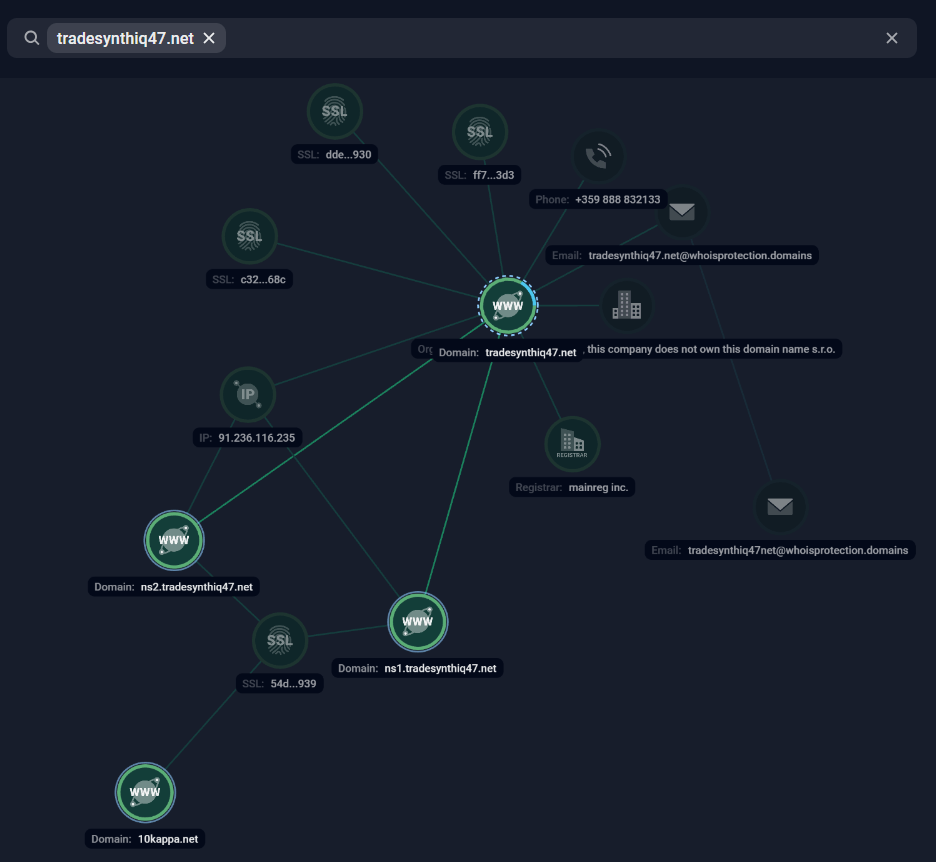Image resolution: width=936 pixels, height=862 pixels.
Task: Click the SSL c32...68c certificate node
Action: pyautogui.click(x=249, y=236)
